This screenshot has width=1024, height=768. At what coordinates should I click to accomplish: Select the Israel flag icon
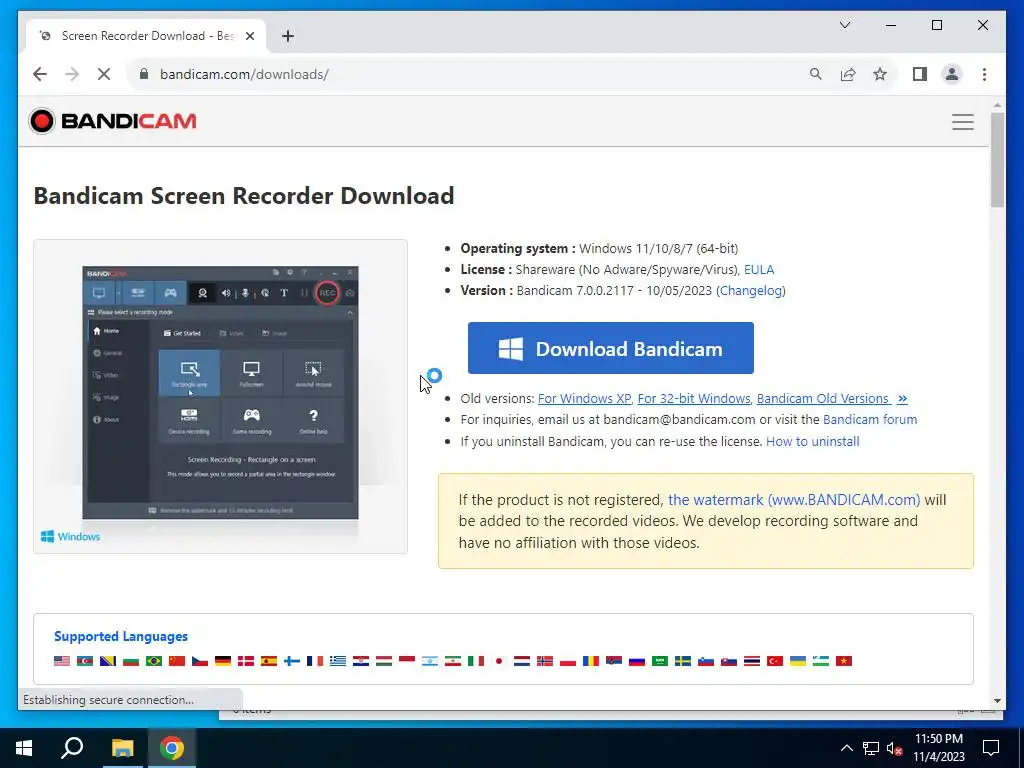[430, 661]
